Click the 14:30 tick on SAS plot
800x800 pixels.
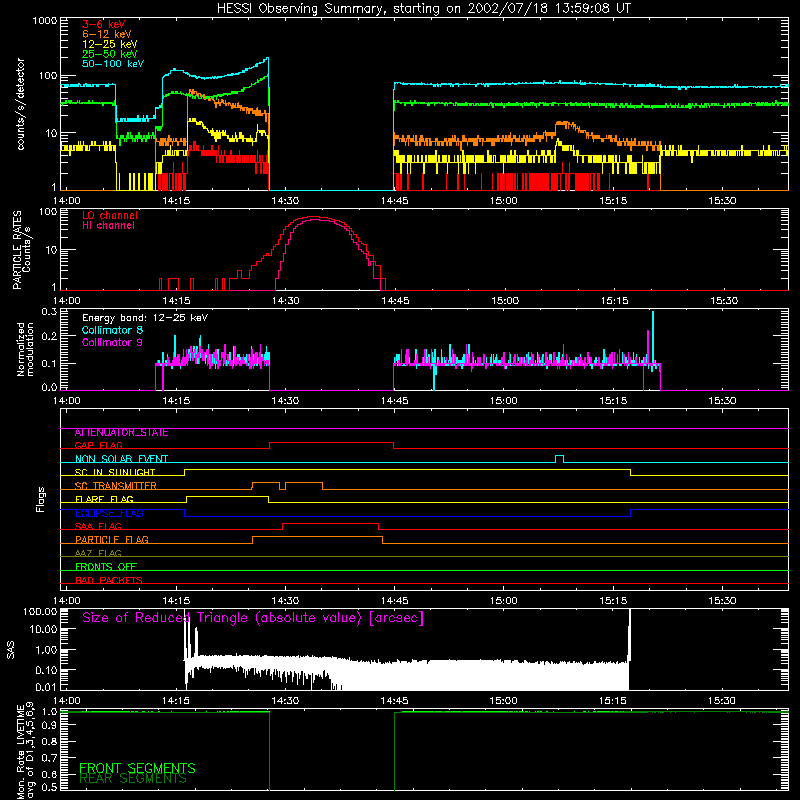click(285, 701)
